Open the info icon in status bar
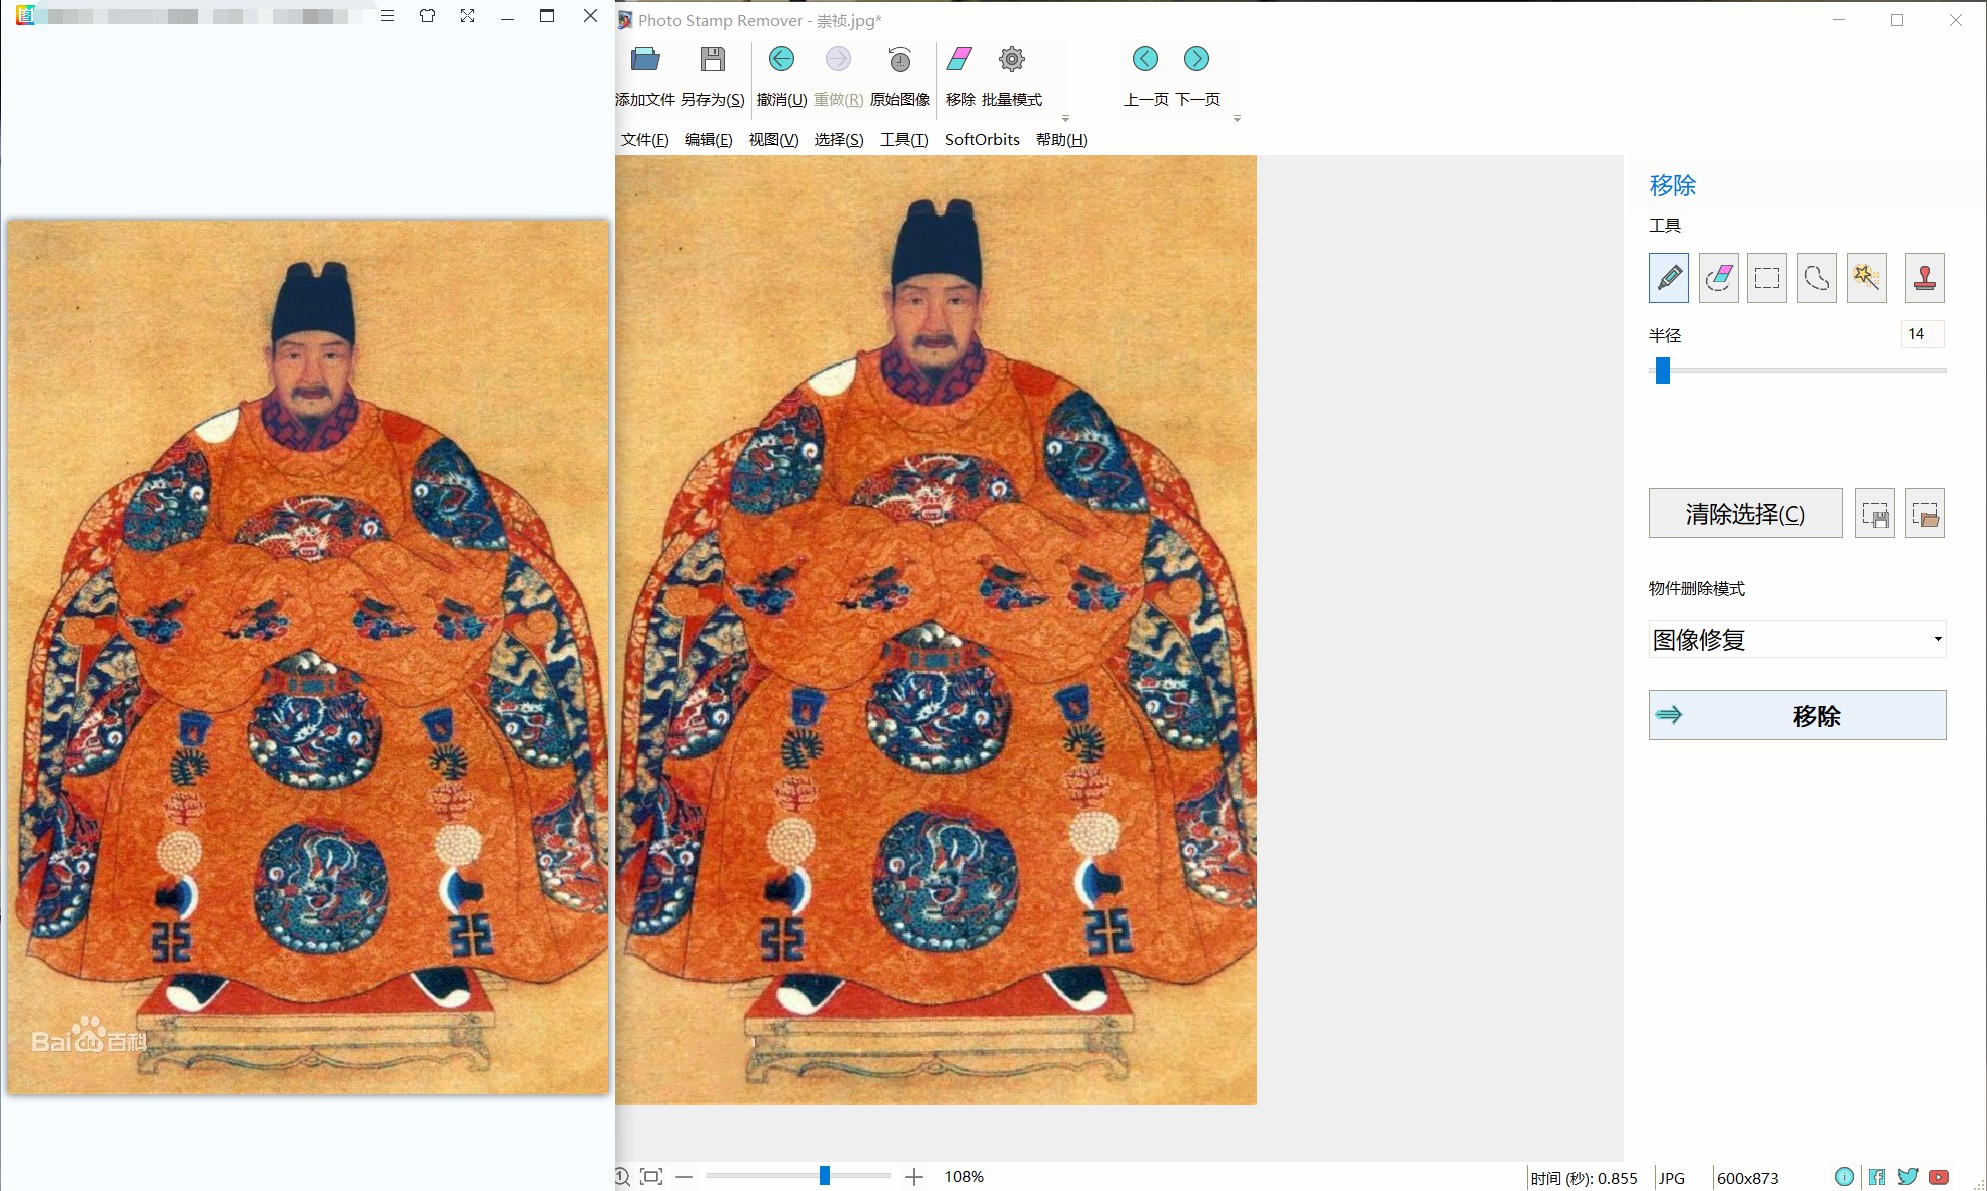1987x1191 pixels. (x=1844, y=1177)
